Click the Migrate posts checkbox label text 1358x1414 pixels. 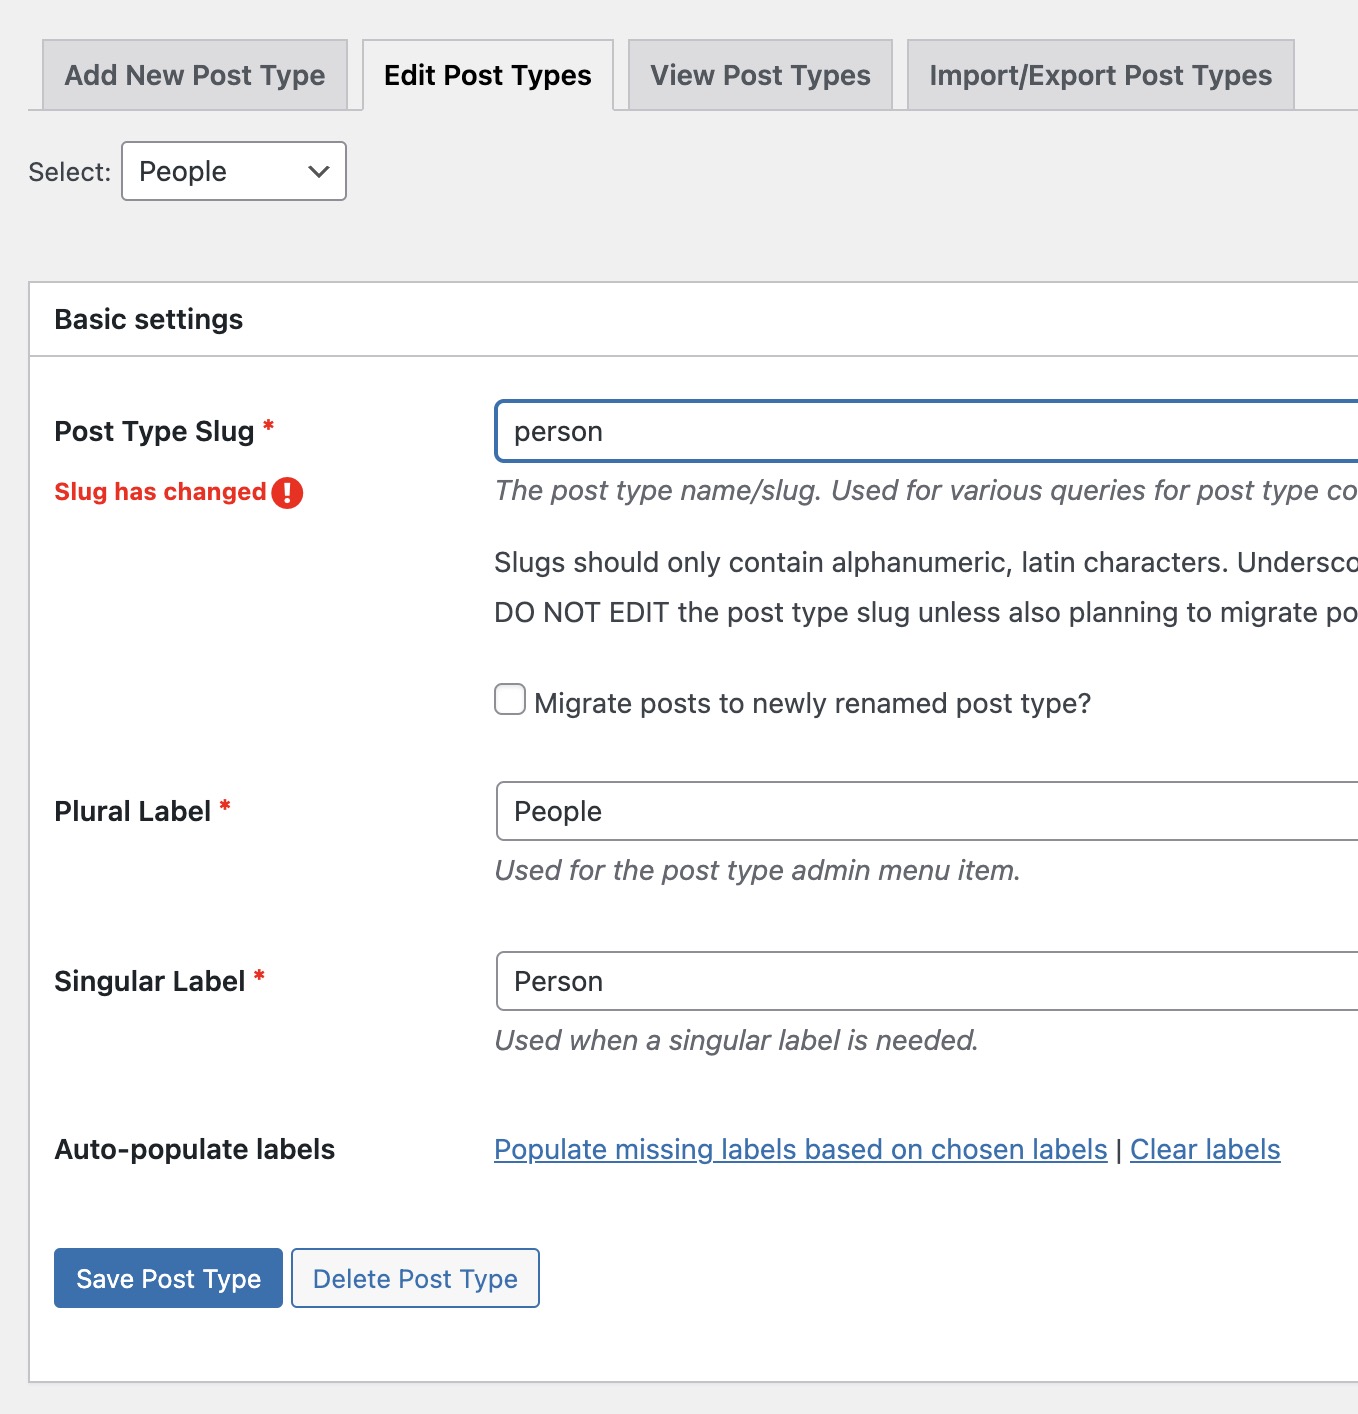click(812, 703)
